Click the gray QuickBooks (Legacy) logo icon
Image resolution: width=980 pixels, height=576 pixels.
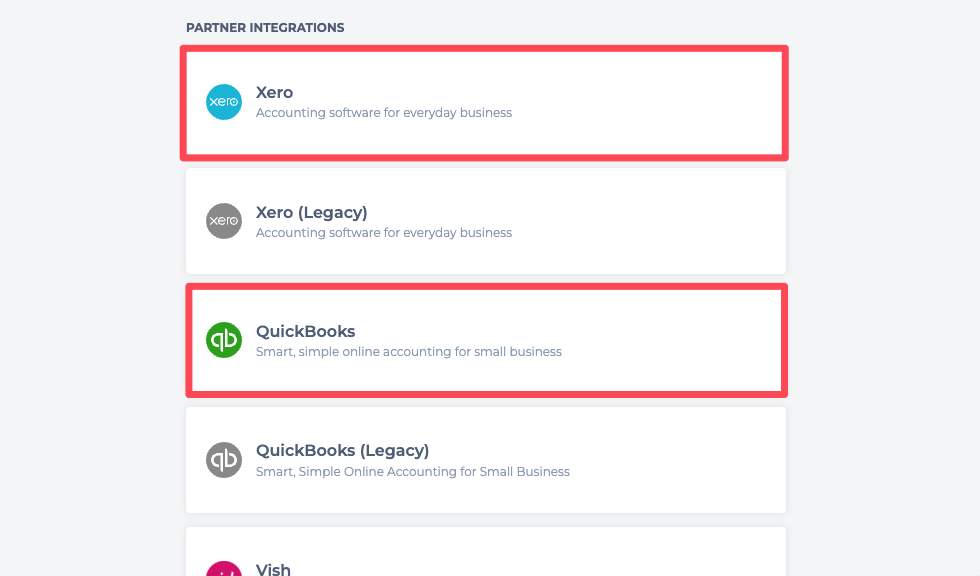tap(224, 460)
